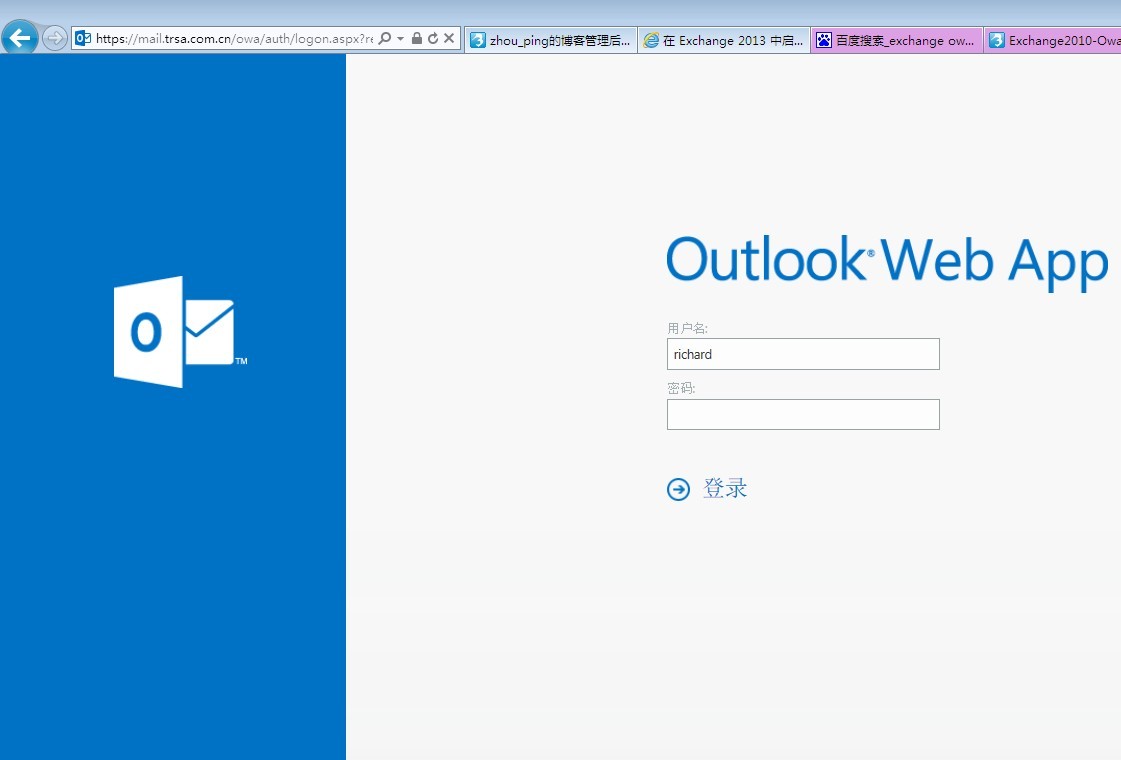
Task: Select the mail.trsa.com.cn URL address field
Action: [234, 39]
